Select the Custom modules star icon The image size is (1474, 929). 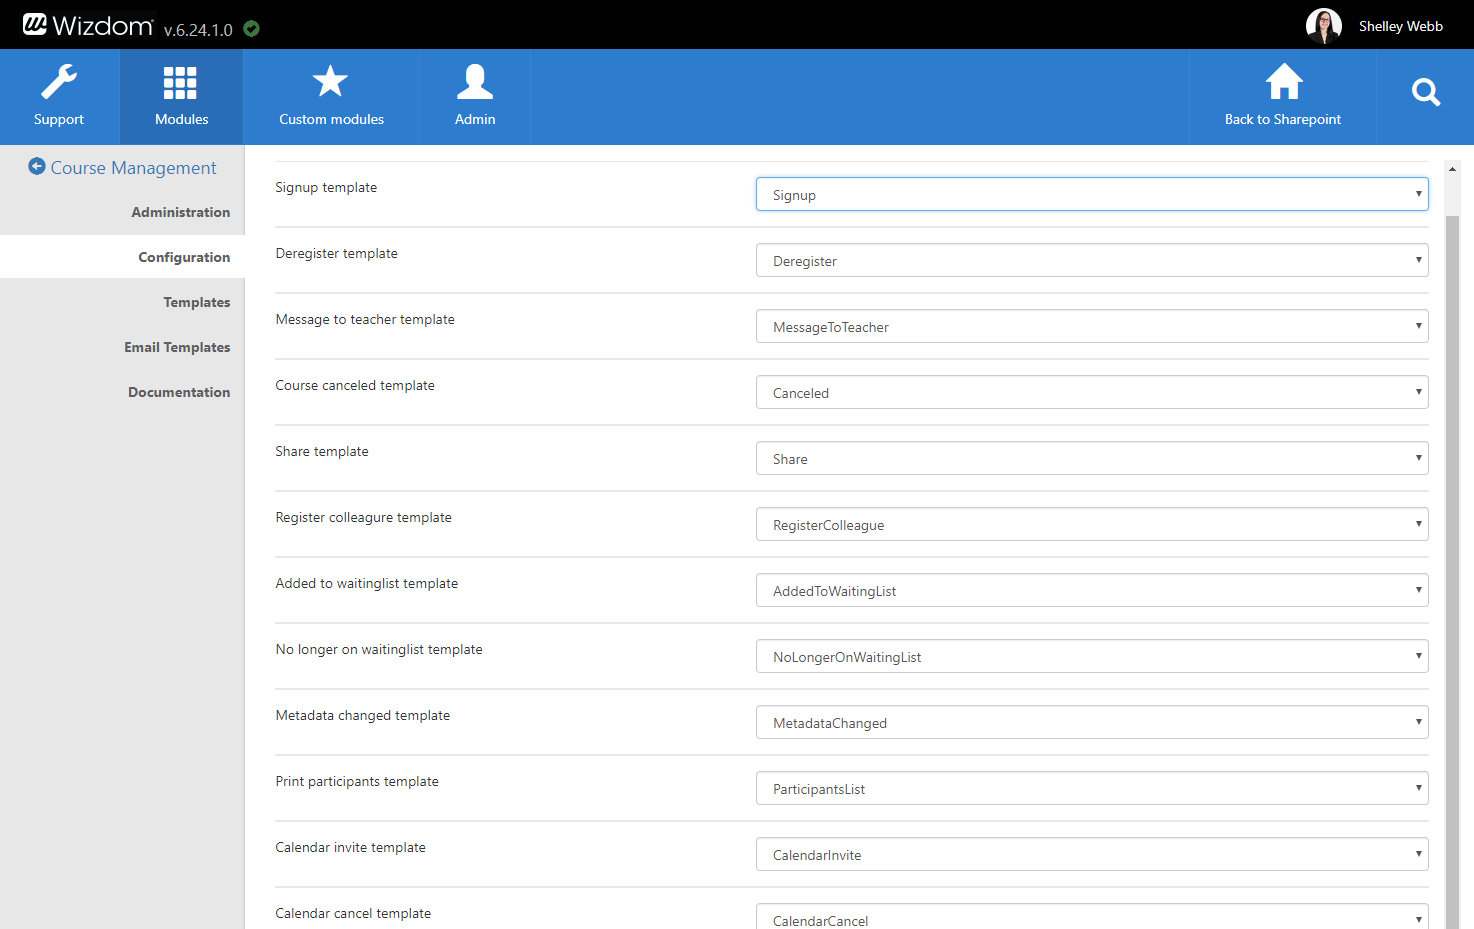330,82
